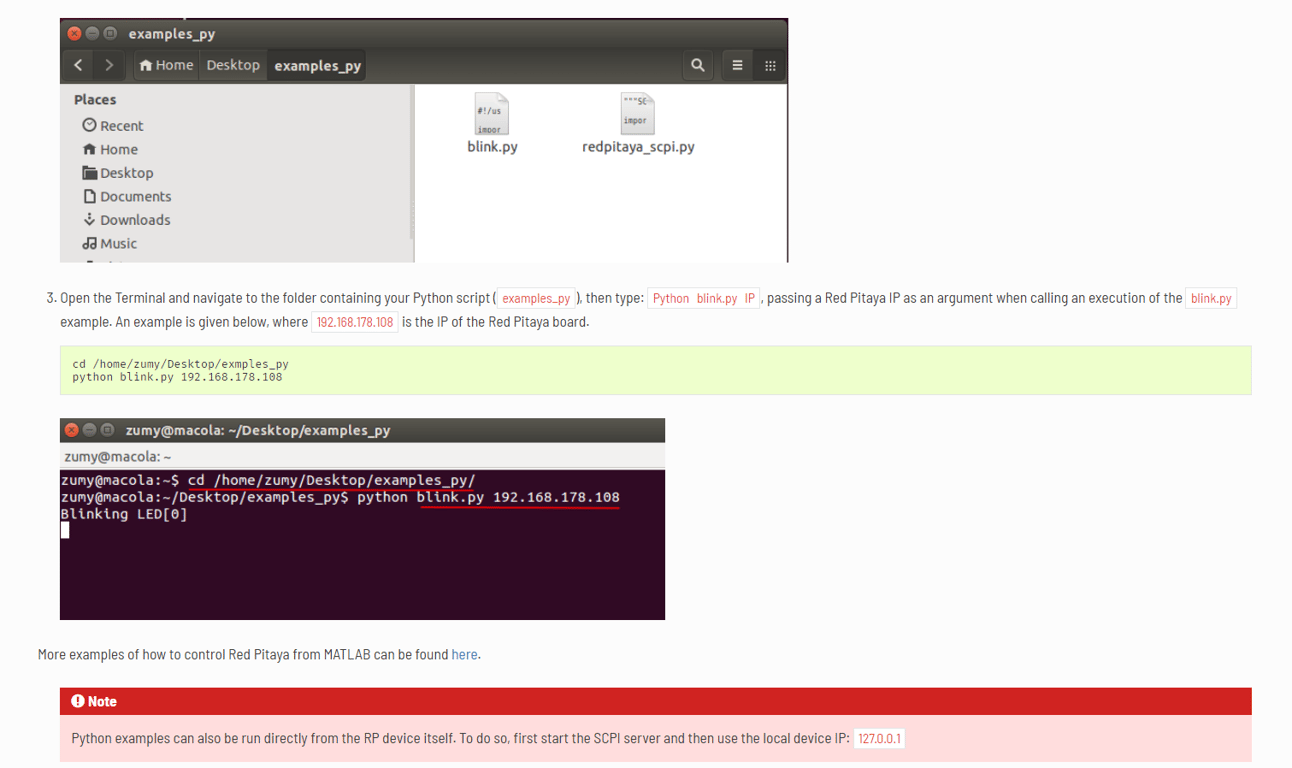This screenshot has width=1292, height=768.
Task: Maximize the terminal window
Action: tap(107, 430)
